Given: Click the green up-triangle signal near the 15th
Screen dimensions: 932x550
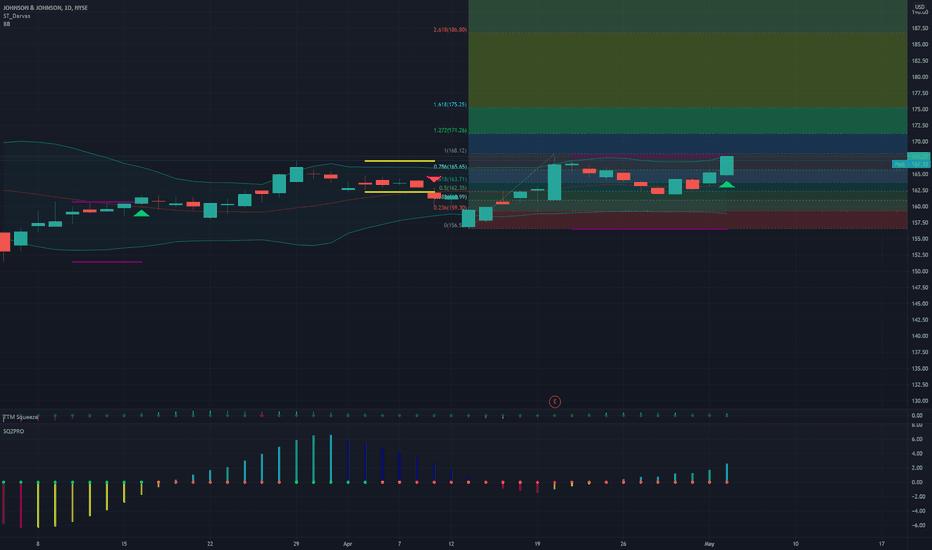Looking at the screenshot, I should 141,213.
